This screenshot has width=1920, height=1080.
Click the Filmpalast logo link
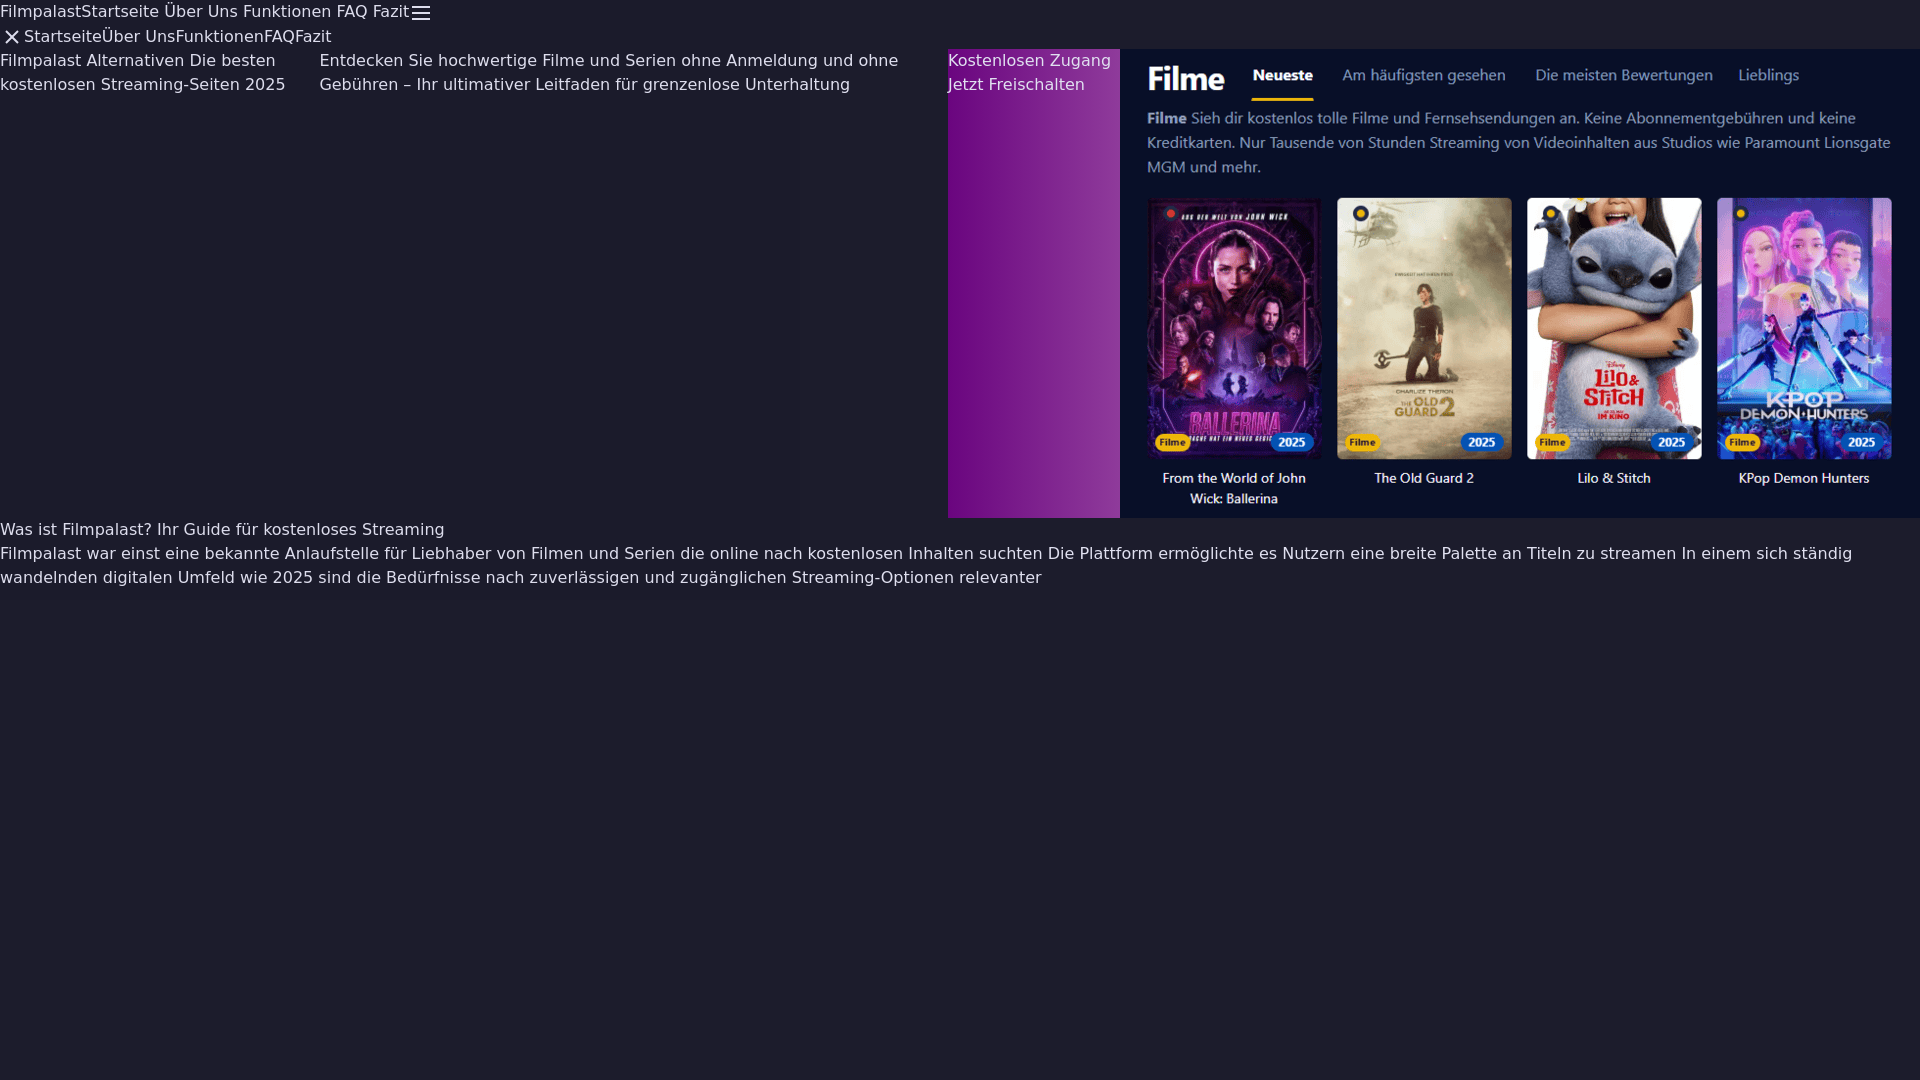pos(40,12)
